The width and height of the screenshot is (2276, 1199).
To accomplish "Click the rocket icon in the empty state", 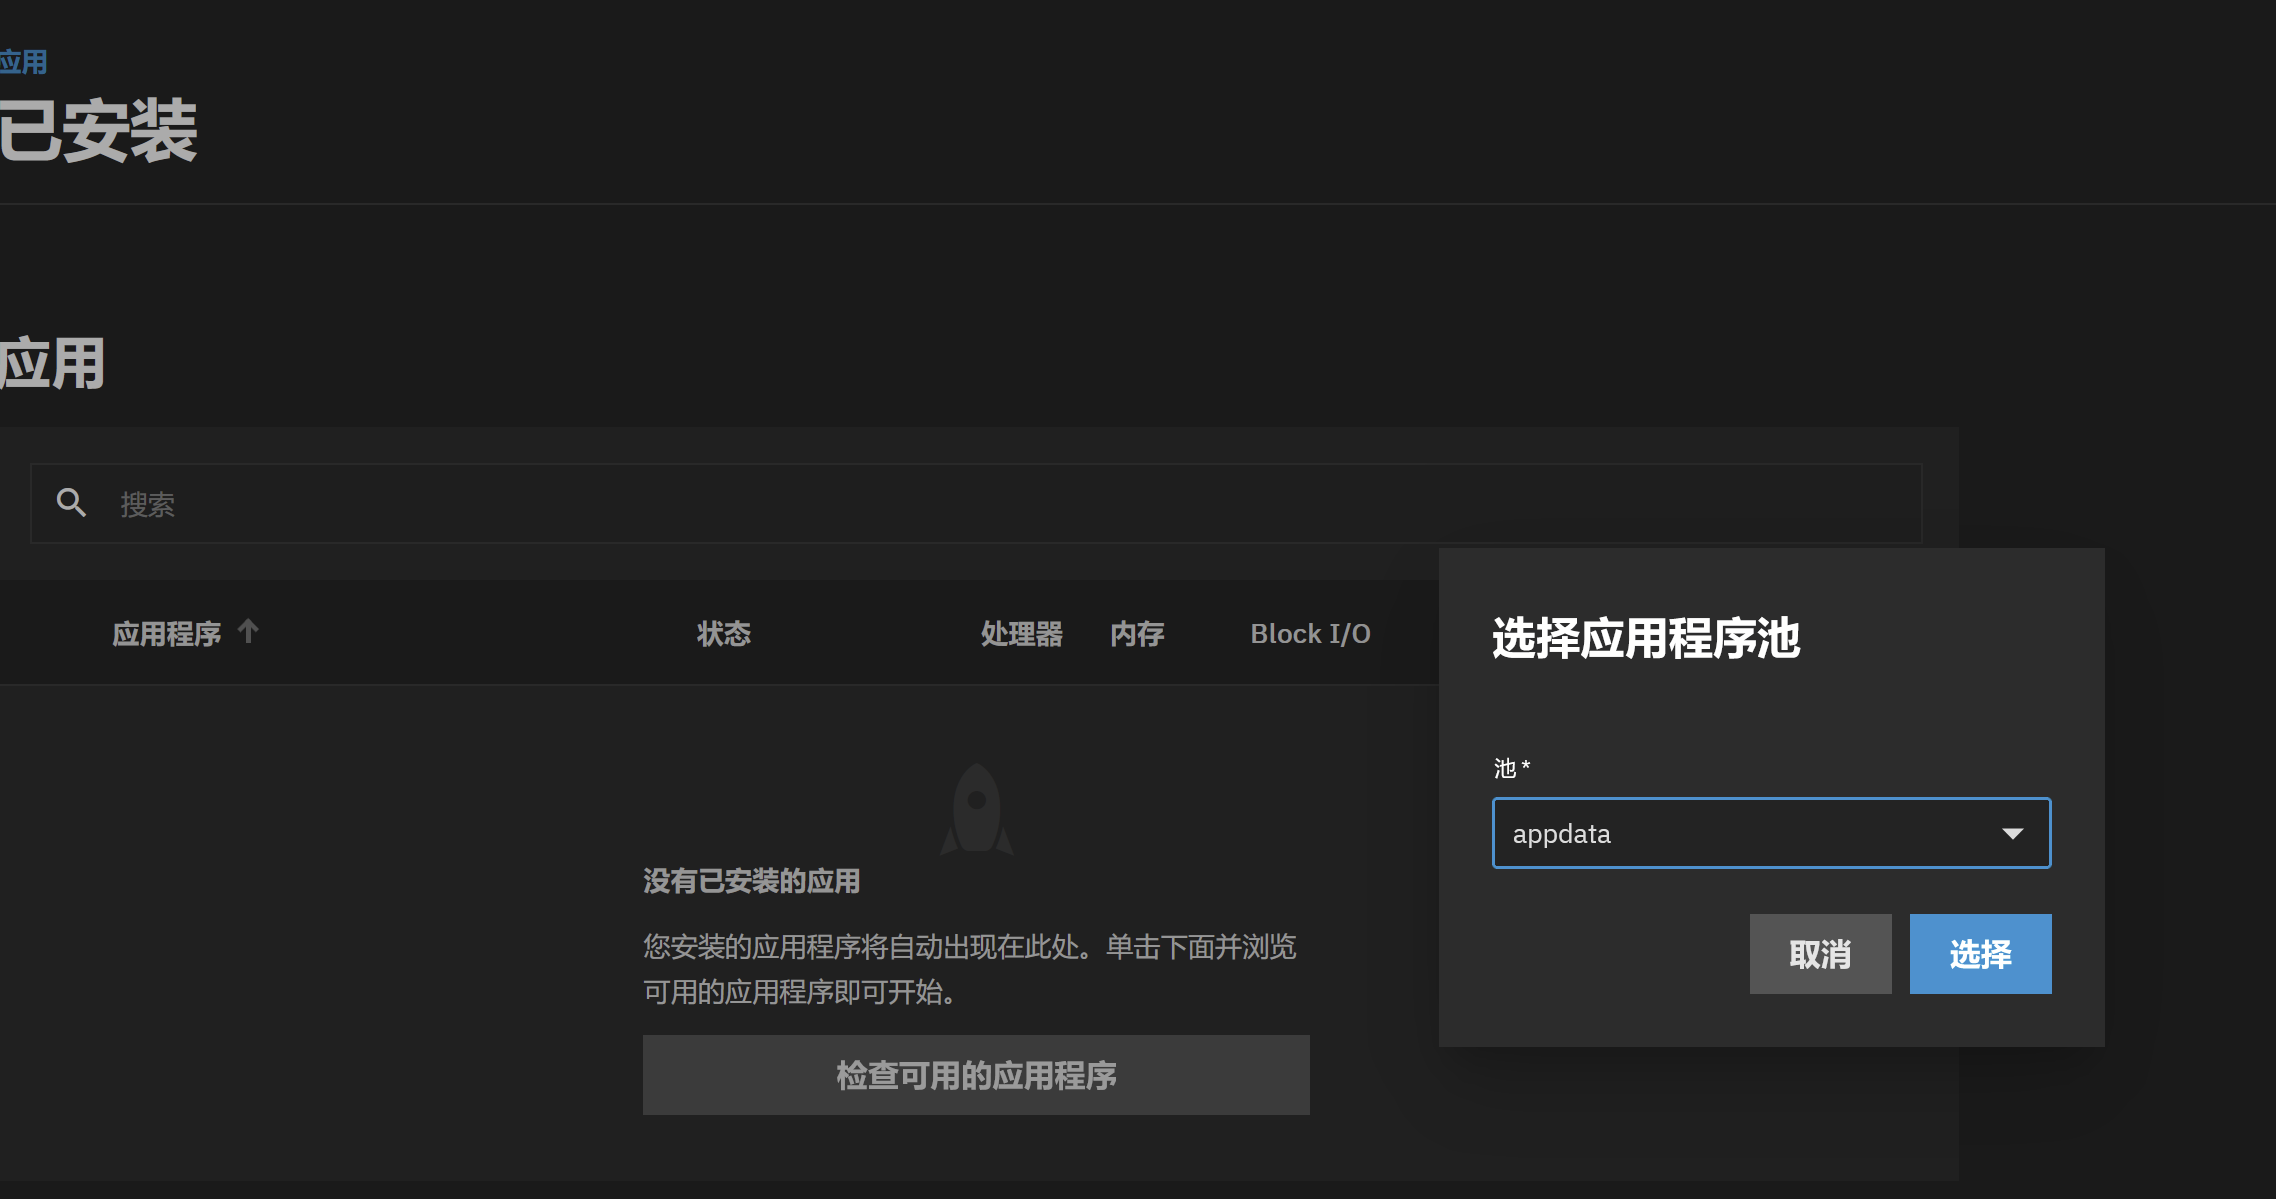I will [977, 809].
